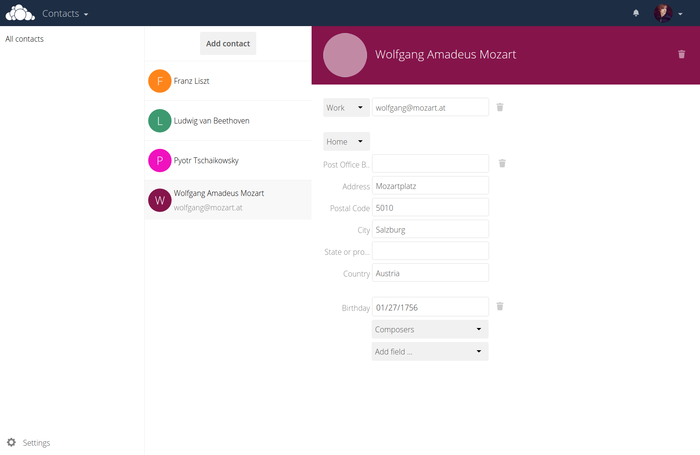The image size is (700, 455).
Task: Click the Settings gear icon
Action: [11, 442]
